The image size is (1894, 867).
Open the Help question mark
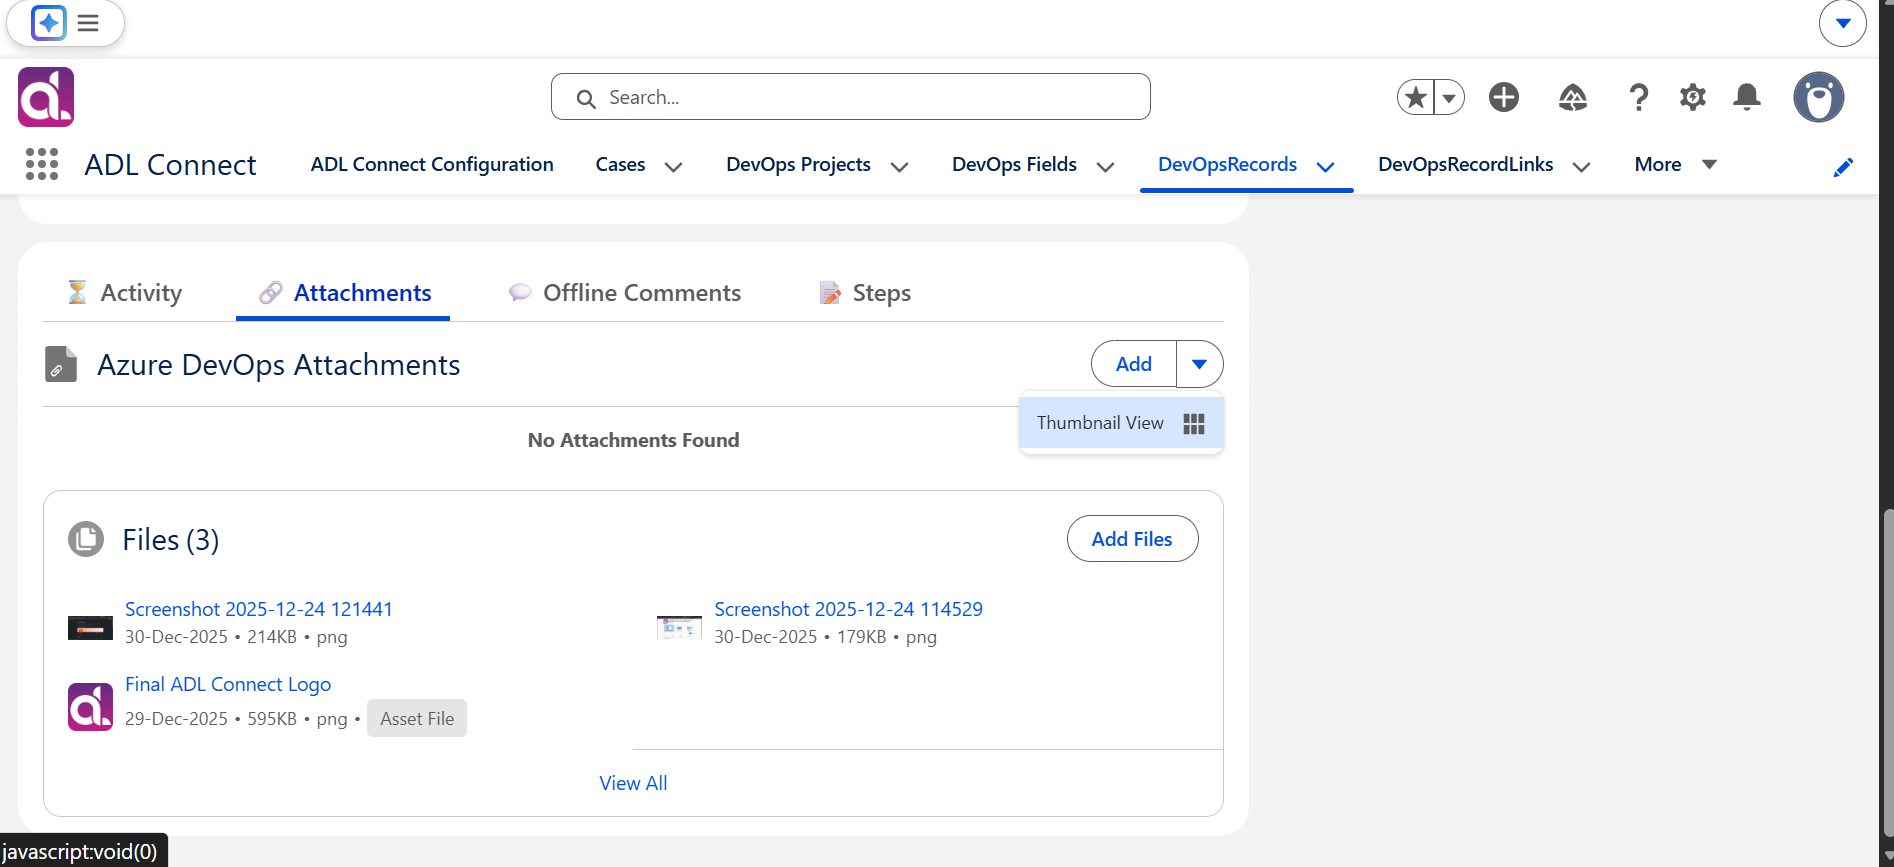[x=1638, y=97]
